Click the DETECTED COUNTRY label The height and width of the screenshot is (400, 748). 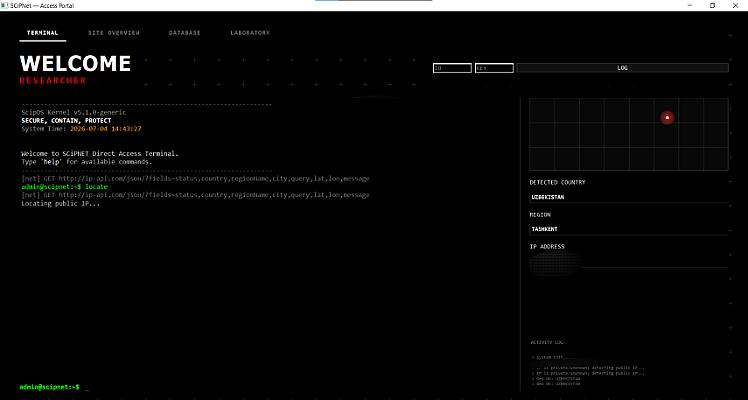(557, 182)
